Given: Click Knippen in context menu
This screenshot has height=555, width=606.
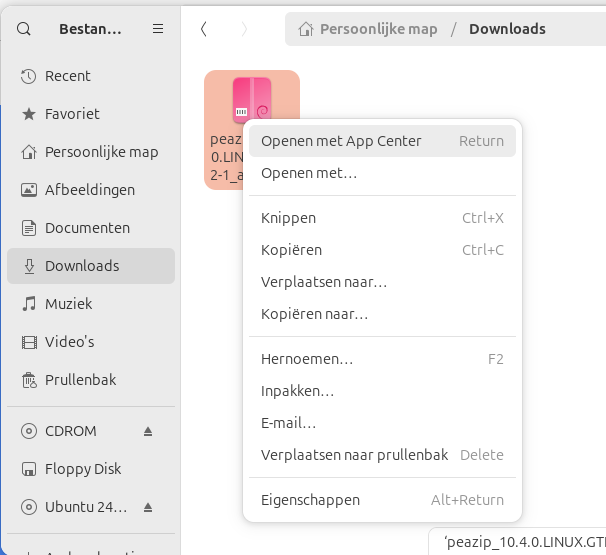Looking at the screenshot, I should pos(288,218).
